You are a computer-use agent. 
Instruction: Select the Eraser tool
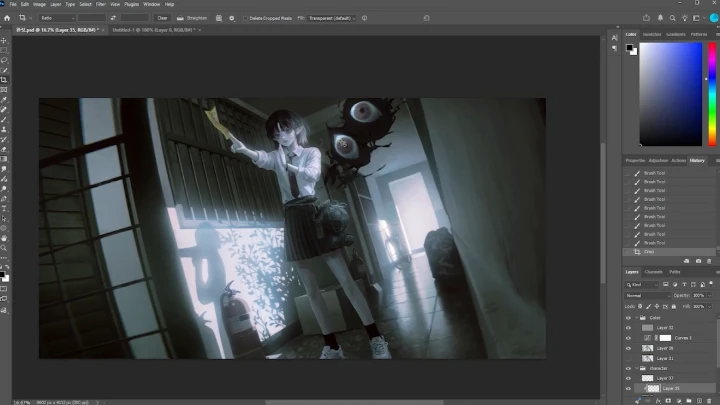(x=4, y=149)
